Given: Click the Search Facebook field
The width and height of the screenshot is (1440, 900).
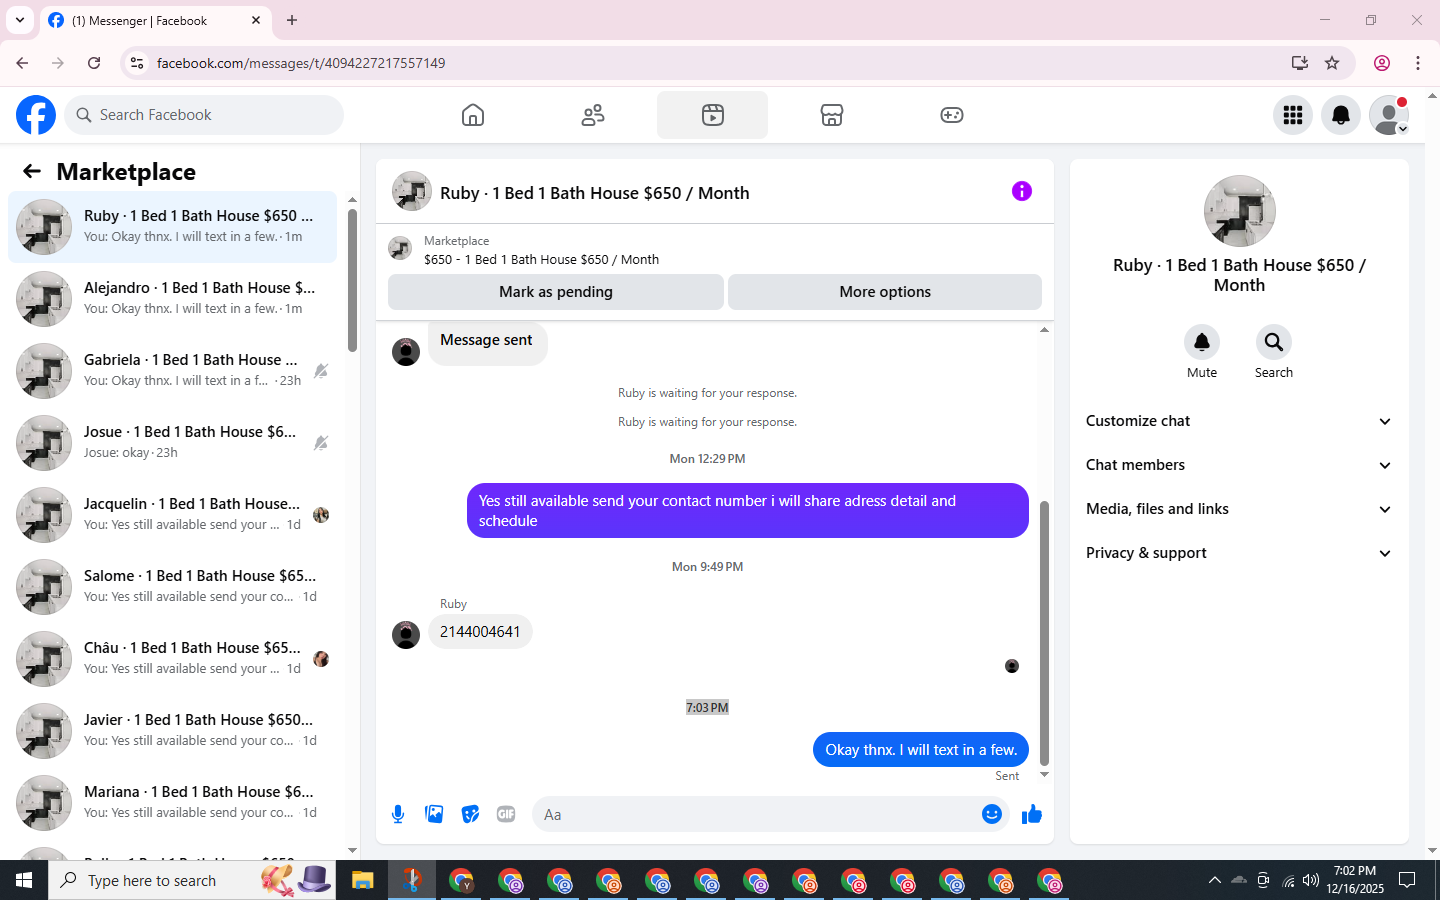Looking at the screenshot, I should pyautogui.click(x=204, y=115).
